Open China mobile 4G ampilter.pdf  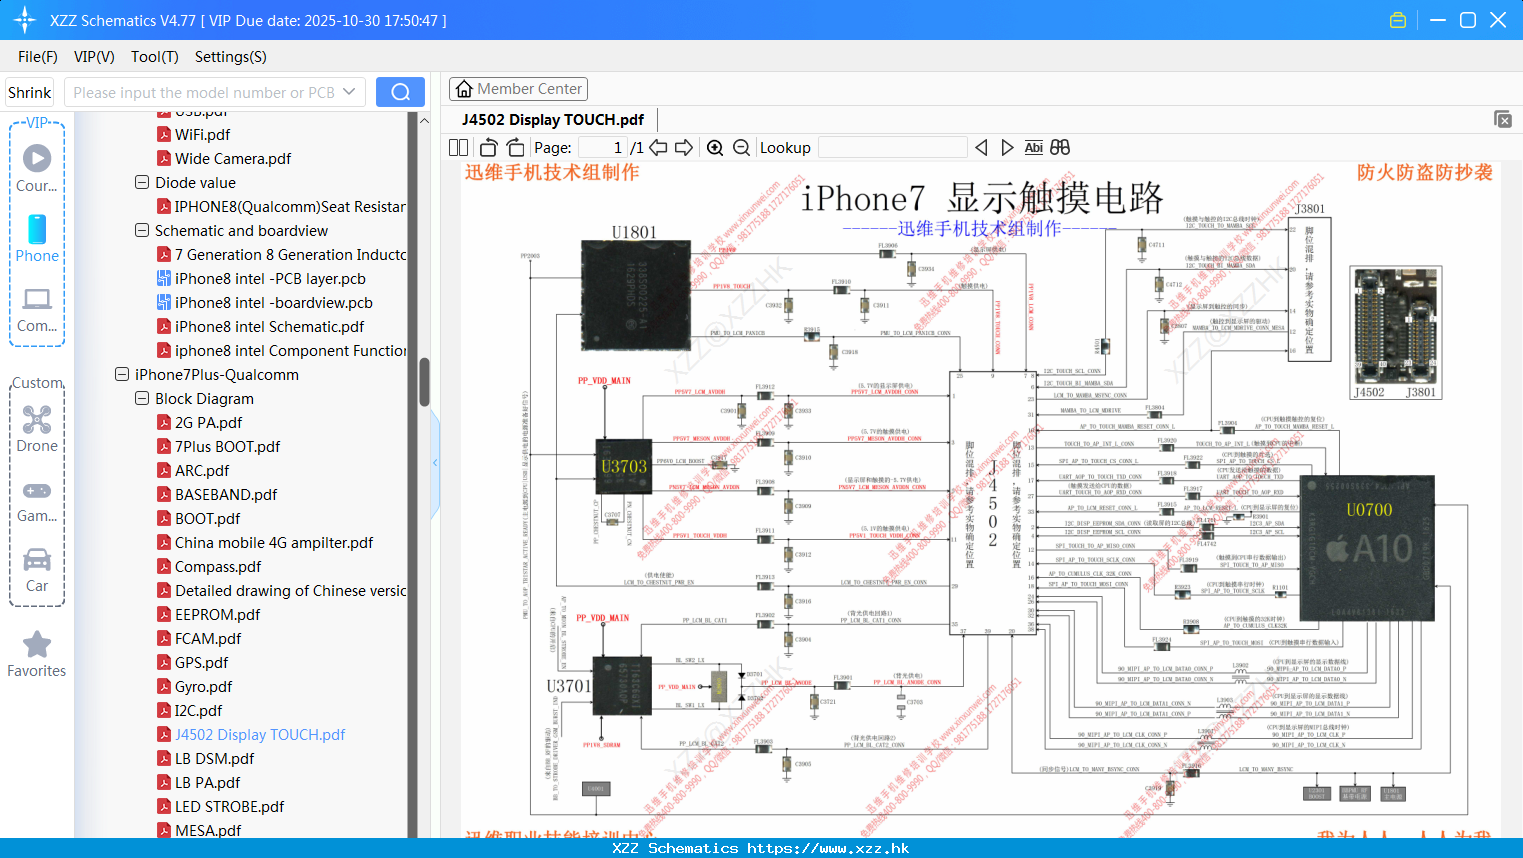(274, 542)
